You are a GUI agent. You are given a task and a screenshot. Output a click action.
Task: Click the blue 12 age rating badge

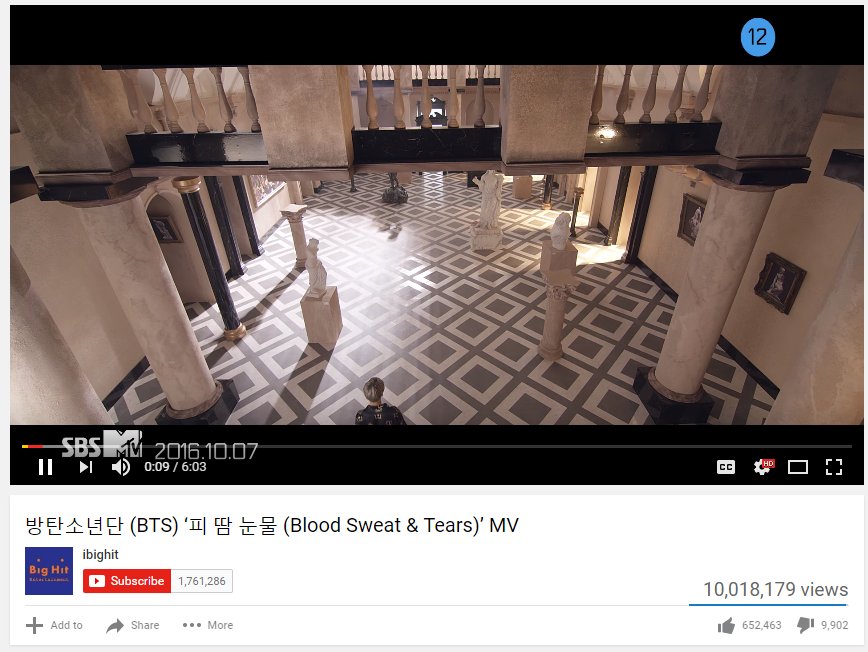click(757, 37)
